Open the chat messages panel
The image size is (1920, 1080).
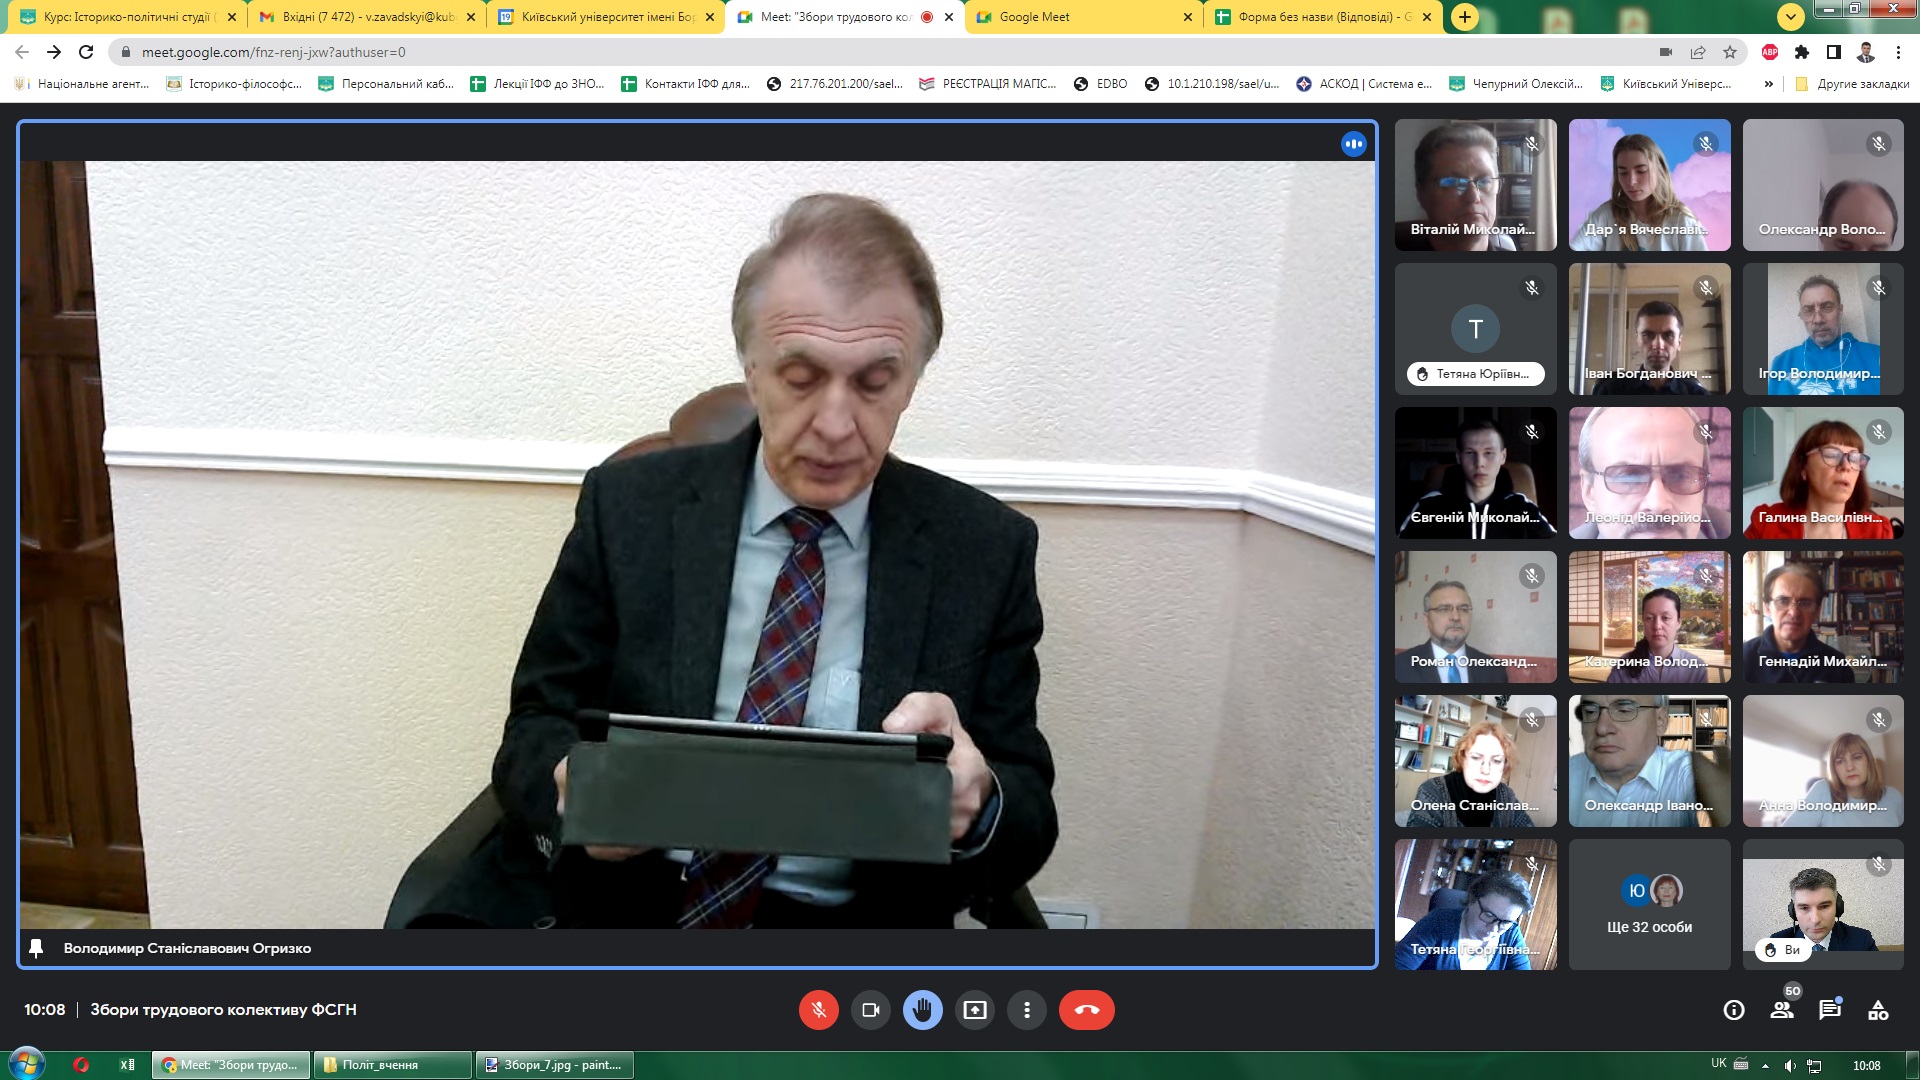pyautogui.click(x=1830, y=1010)
